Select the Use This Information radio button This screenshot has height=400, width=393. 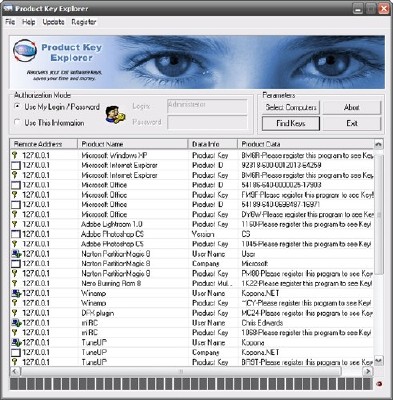pyautogui.click(x=17, y=122)
